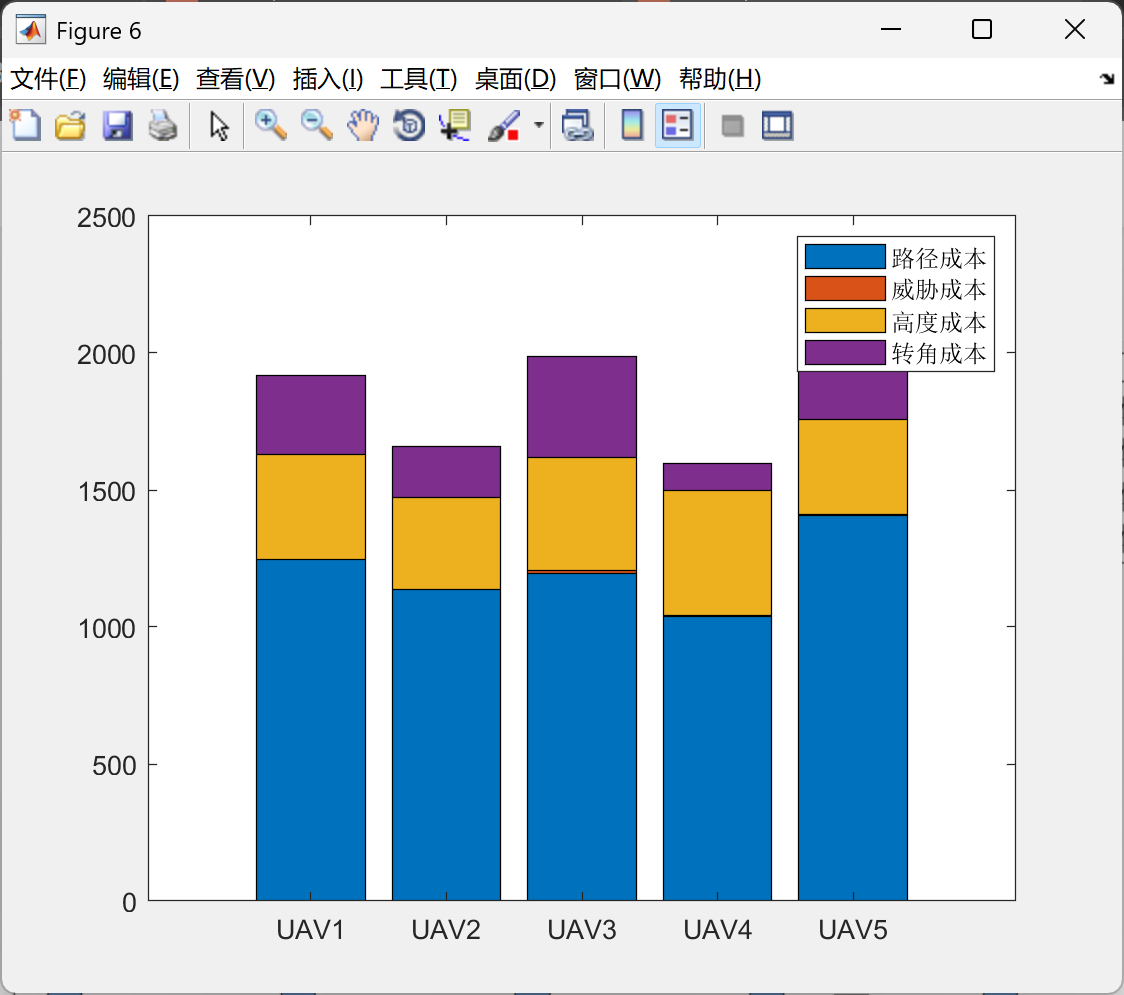Select the Brush data tool
1124x995 pixels.
click(504, 125)
